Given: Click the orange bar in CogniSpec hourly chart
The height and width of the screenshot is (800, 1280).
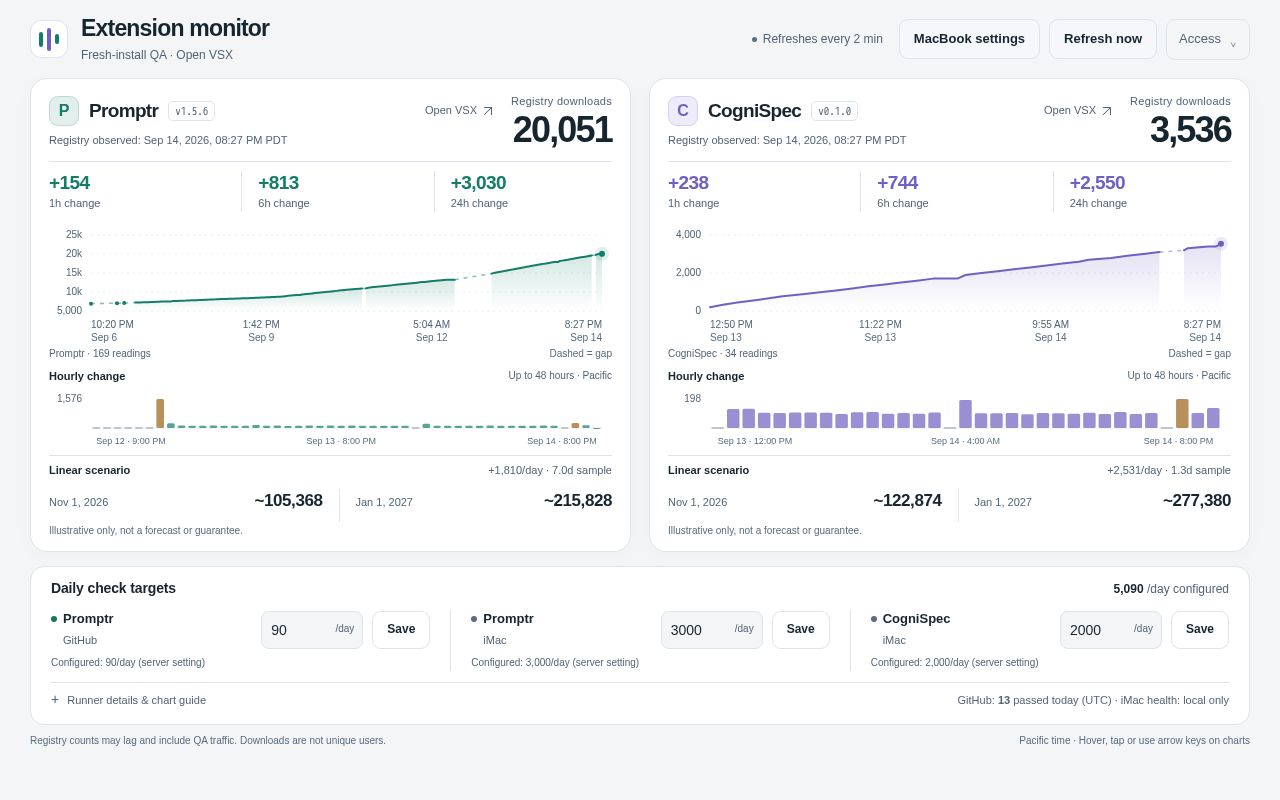Looking at the screenshot, I should (x=1182, y=414).
